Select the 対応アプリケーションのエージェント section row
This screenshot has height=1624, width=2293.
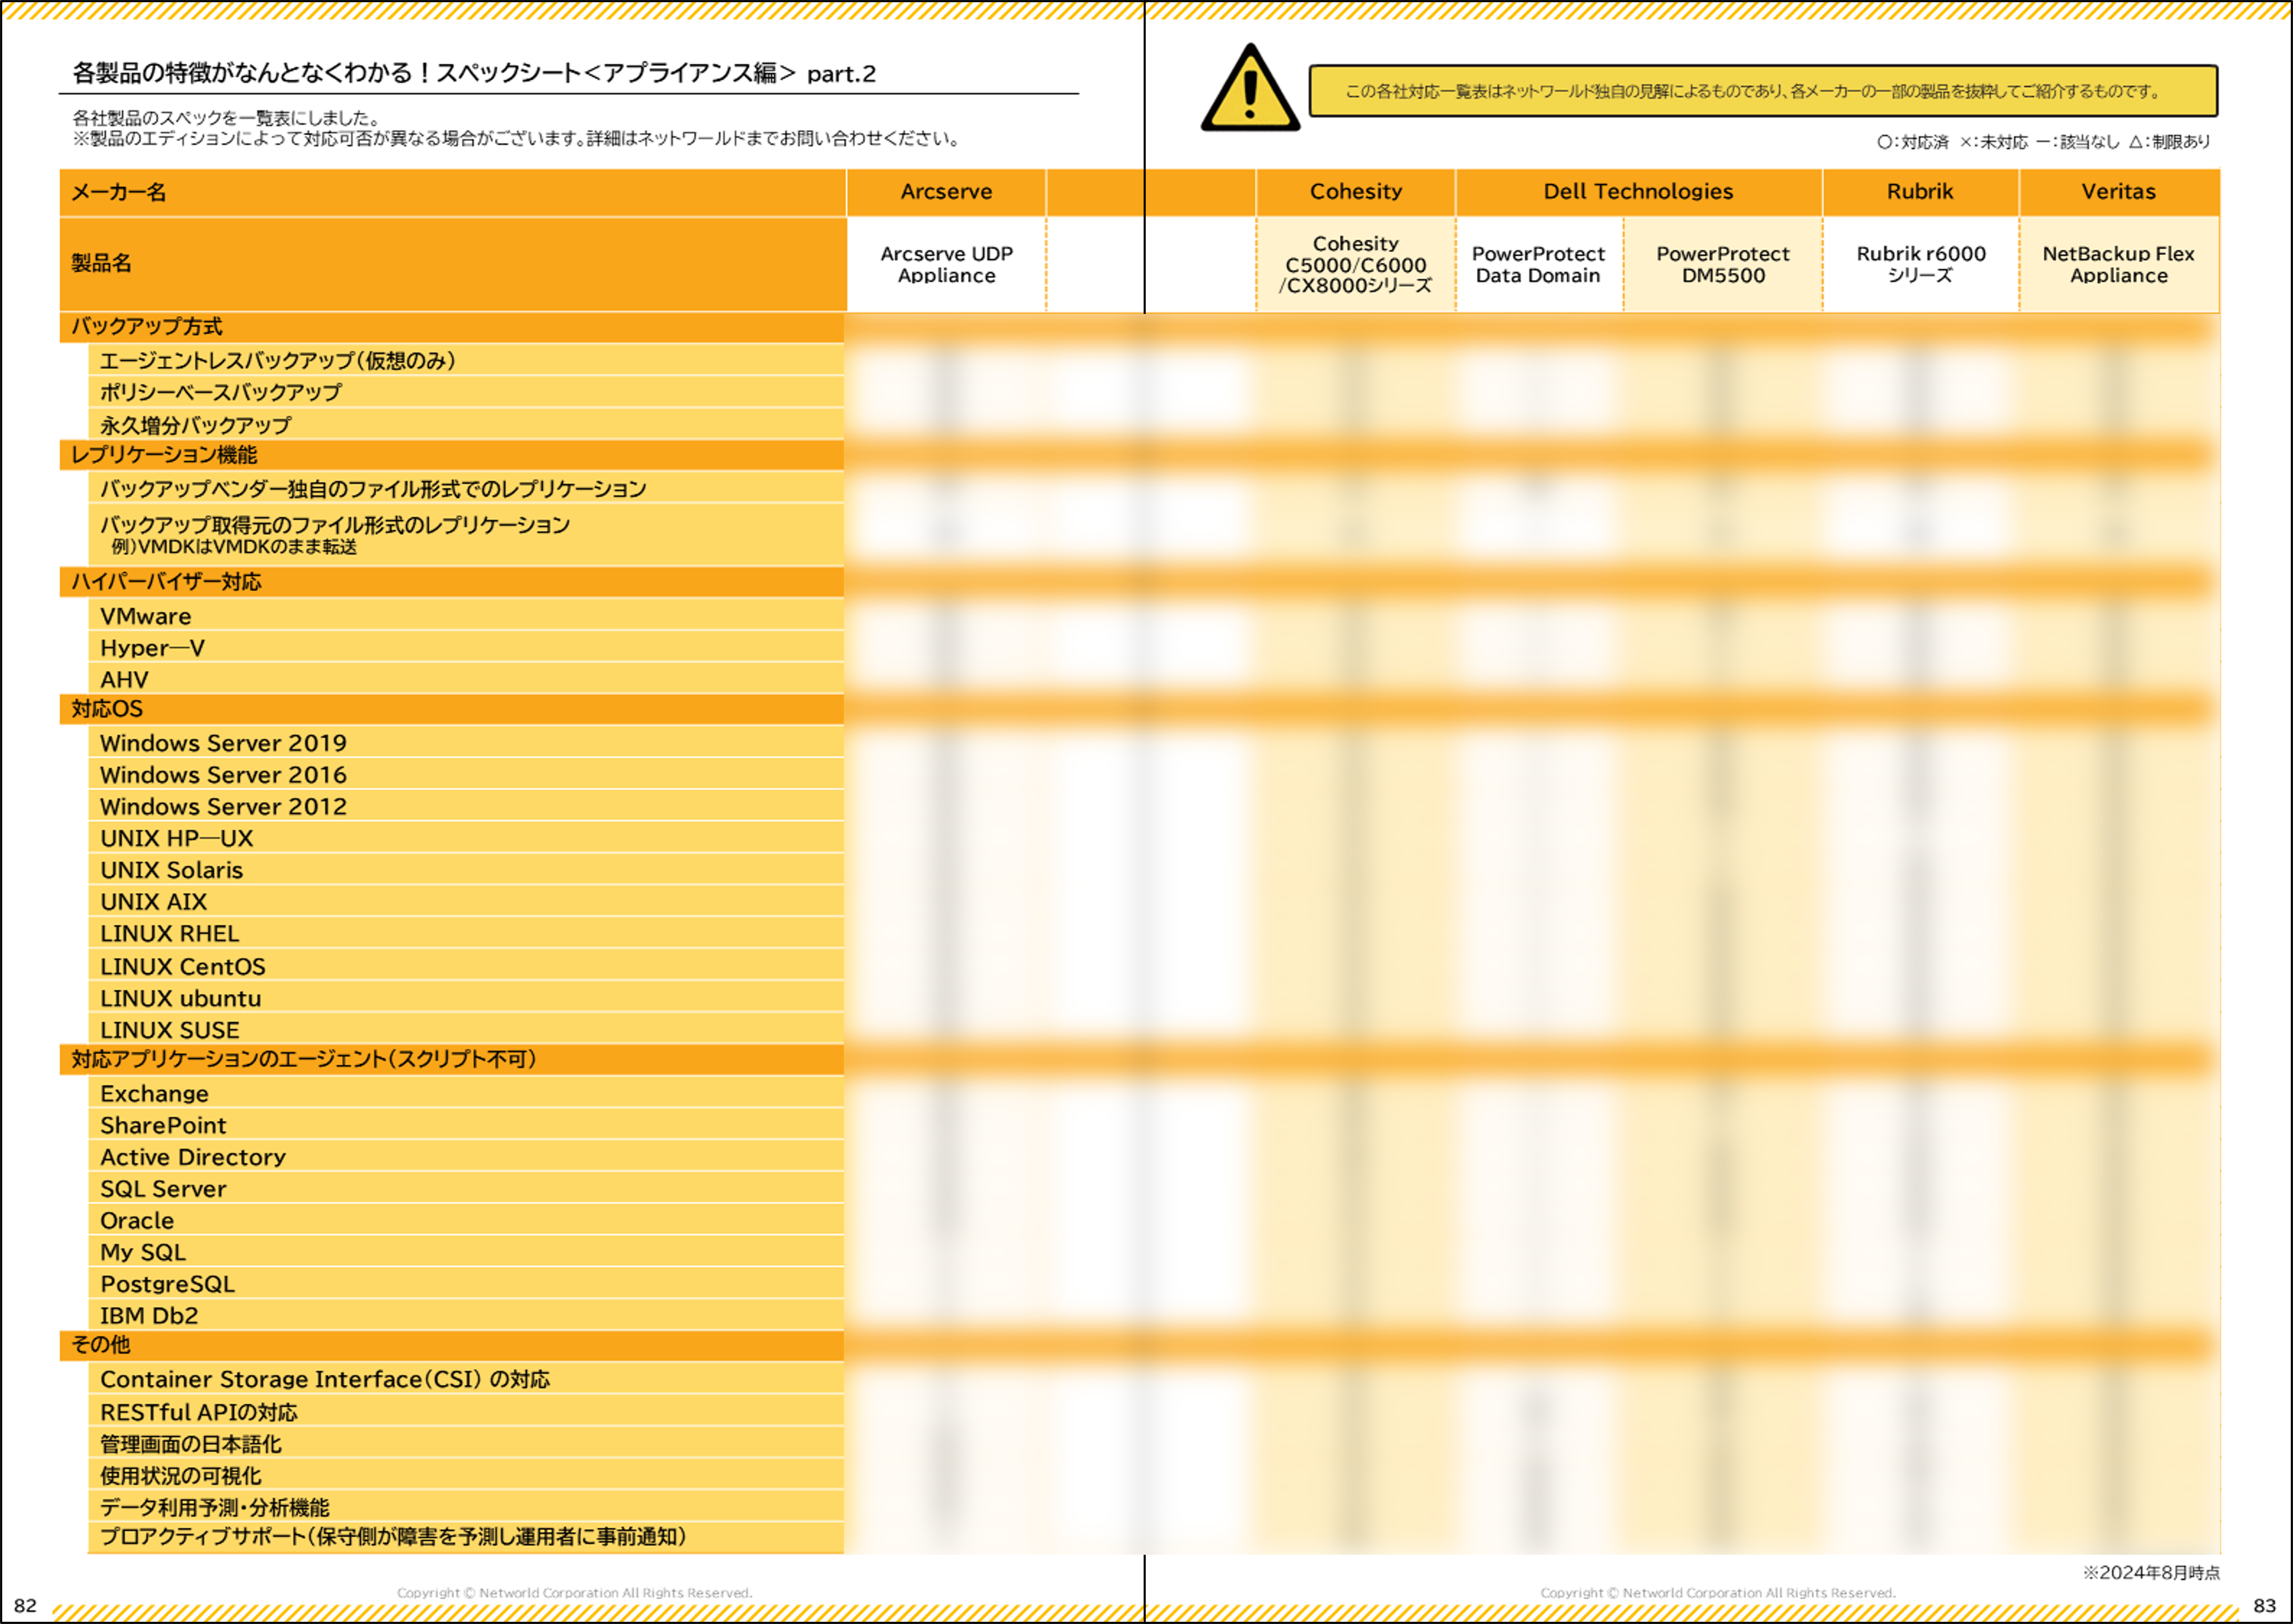[452, 1060]
